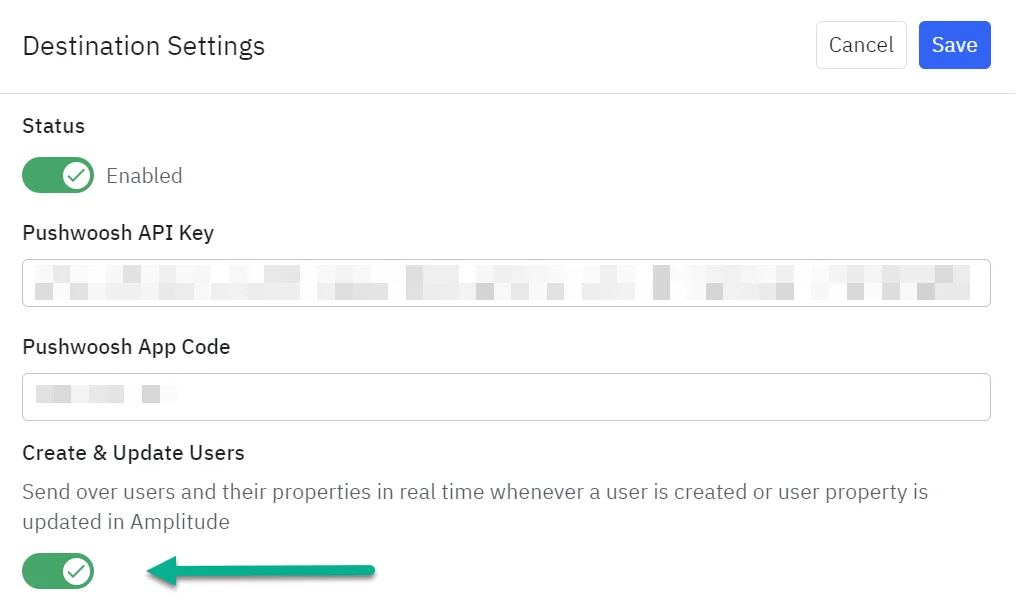Image resolution: width=1016 pixels, height=608 pixels.
Task: Click the Status section label
Action: [x=53, y=126]
